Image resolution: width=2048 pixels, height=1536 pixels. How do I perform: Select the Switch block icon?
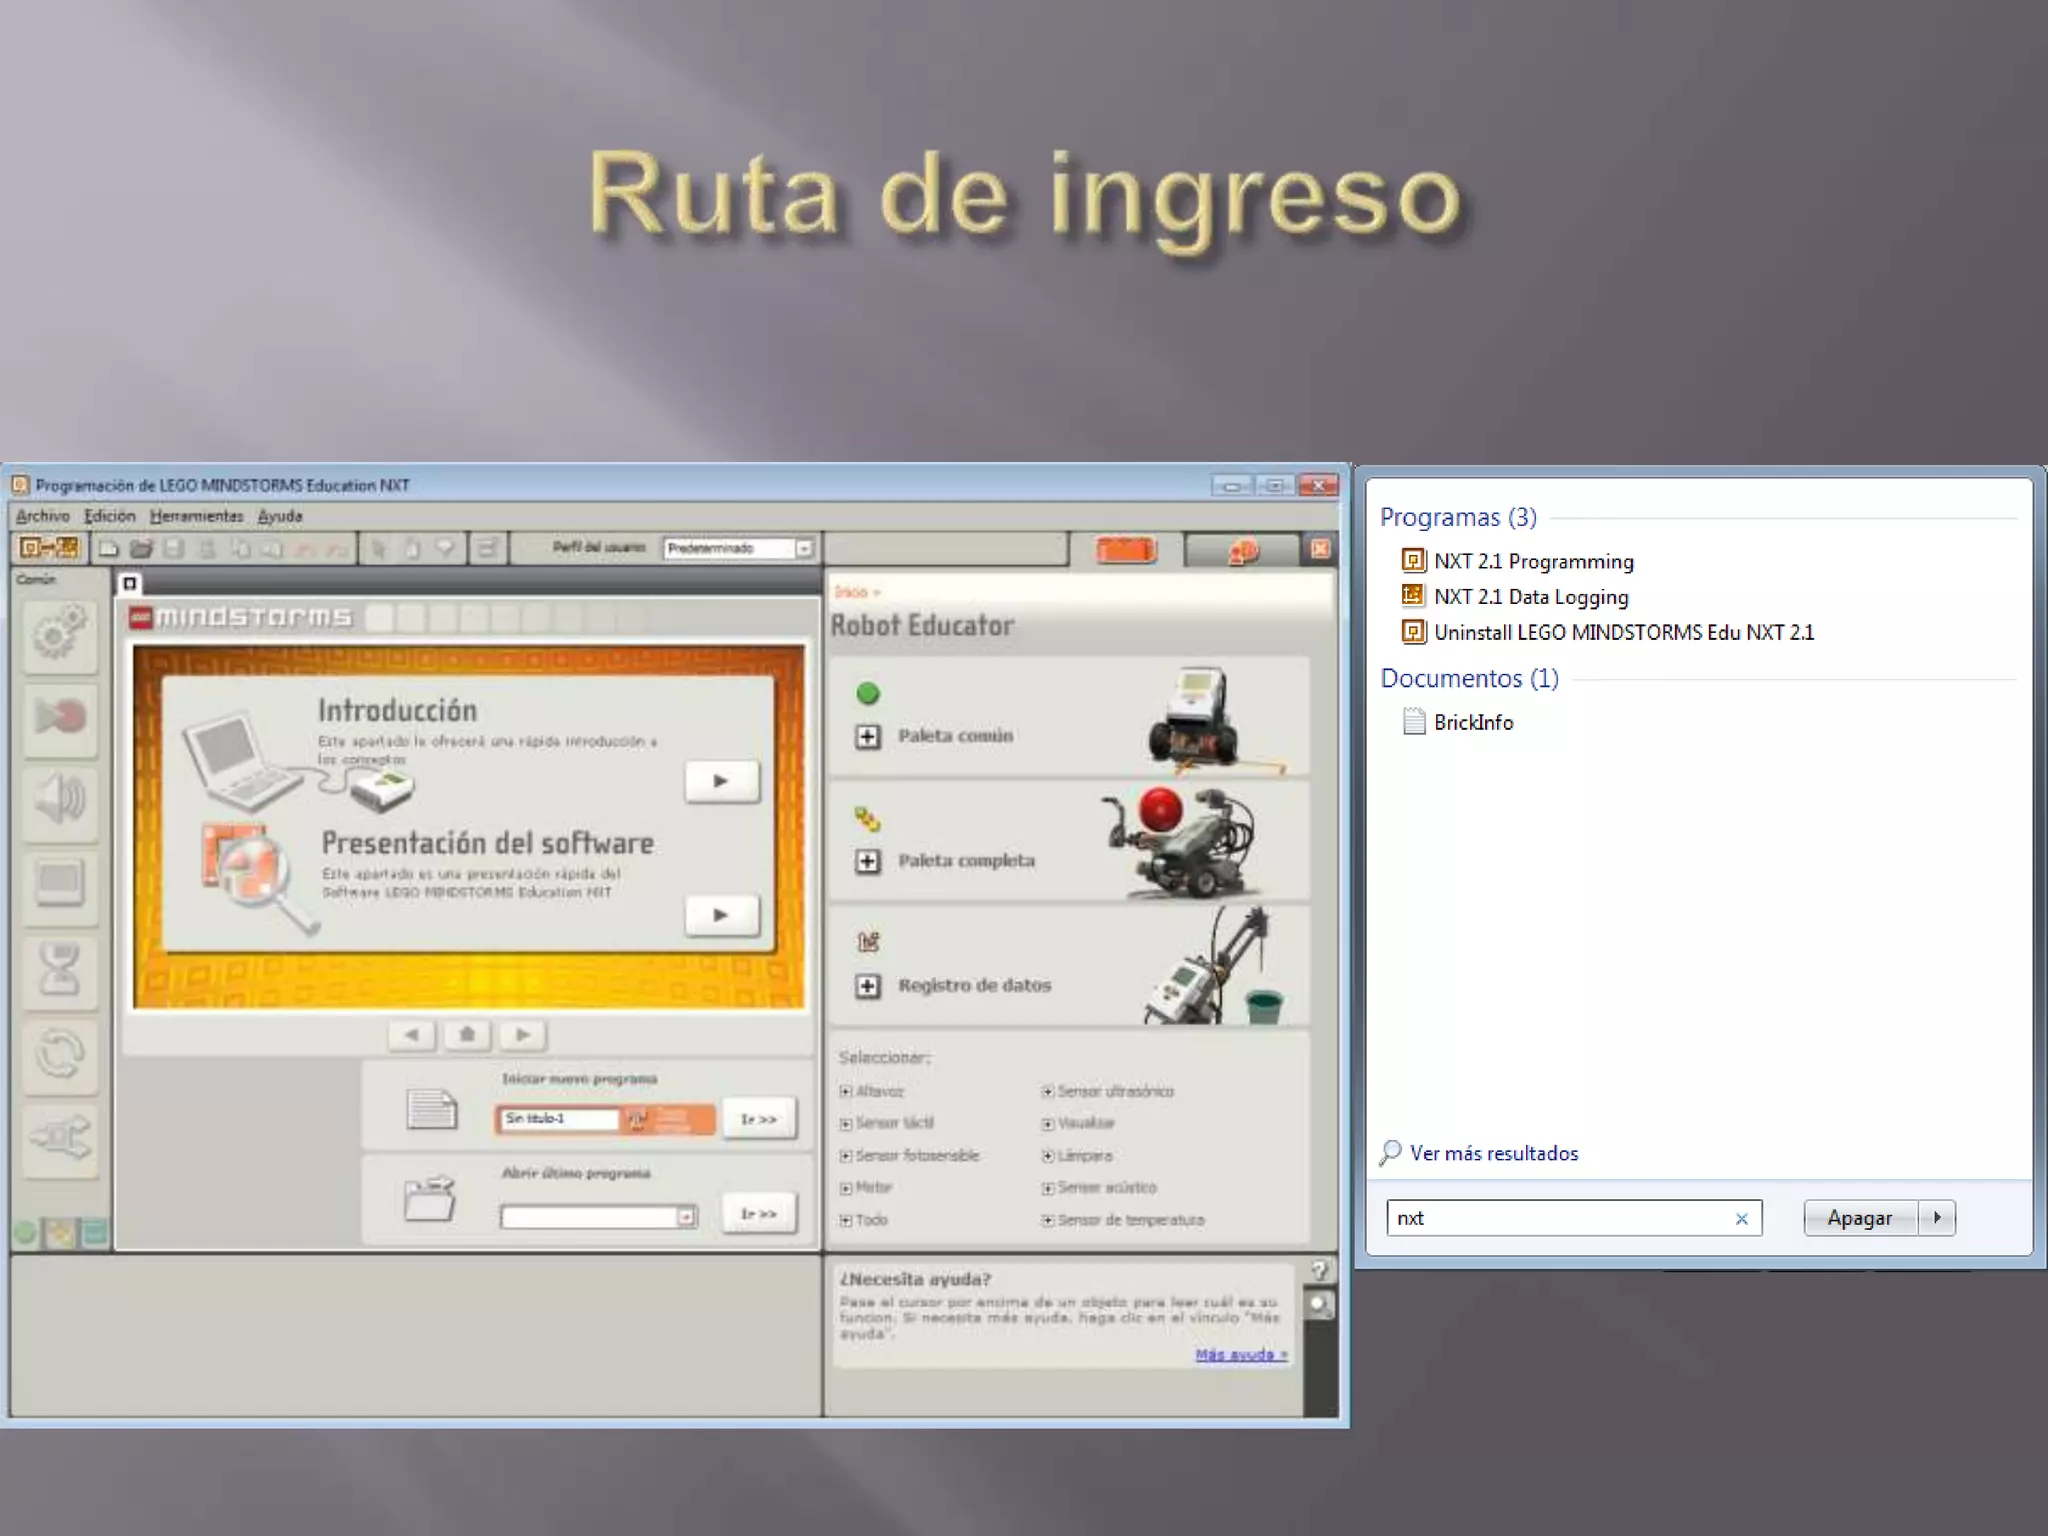pos(59,1138)
